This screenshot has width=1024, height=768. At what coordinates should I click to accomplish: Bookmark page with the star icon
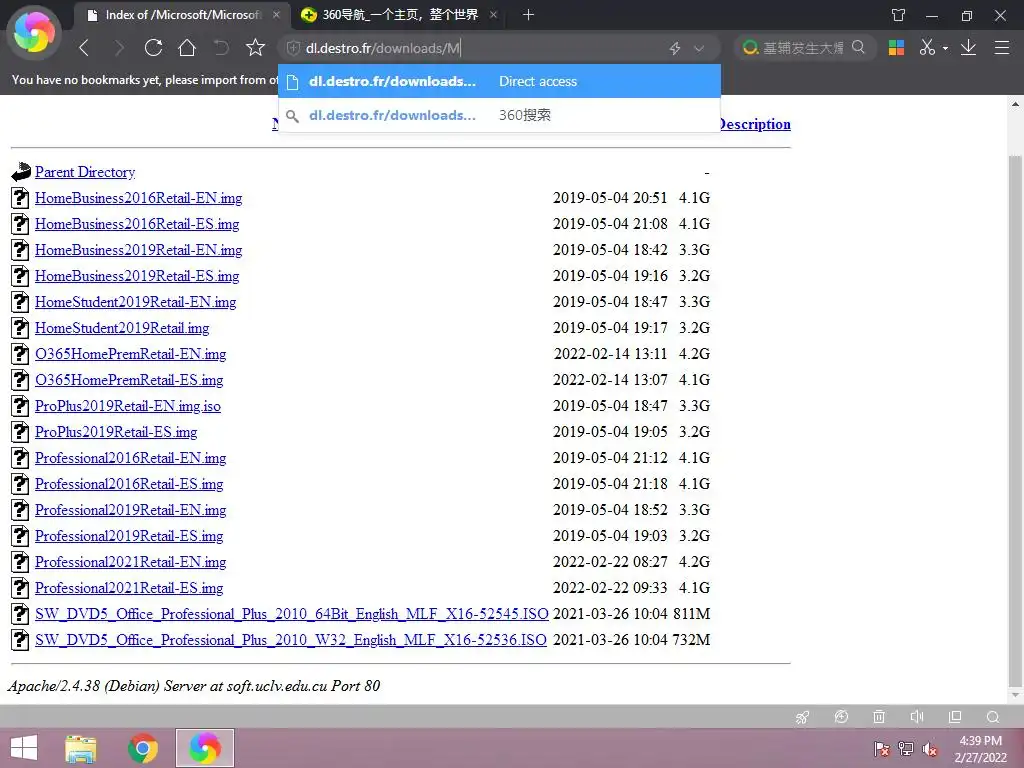[x=255, y=48]
